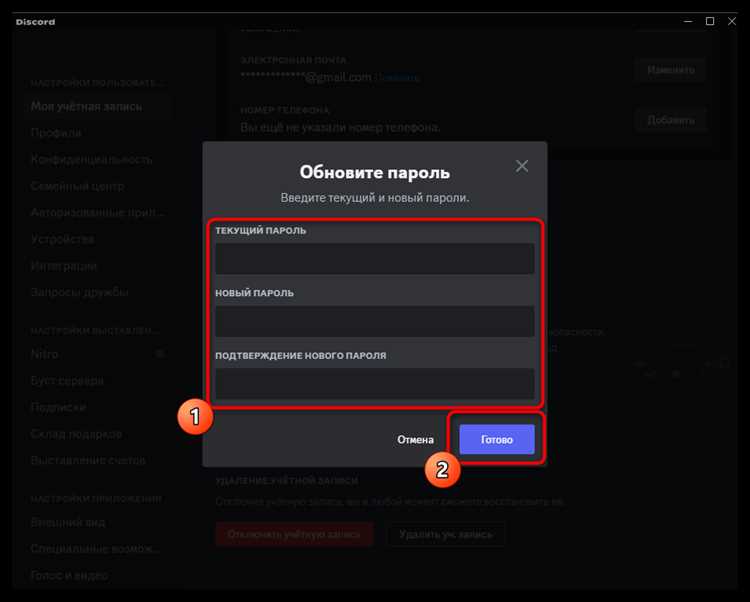This screenshot has width=750, height=602.
Task: Minimize the Discord window
Action: tap(688, 22)
